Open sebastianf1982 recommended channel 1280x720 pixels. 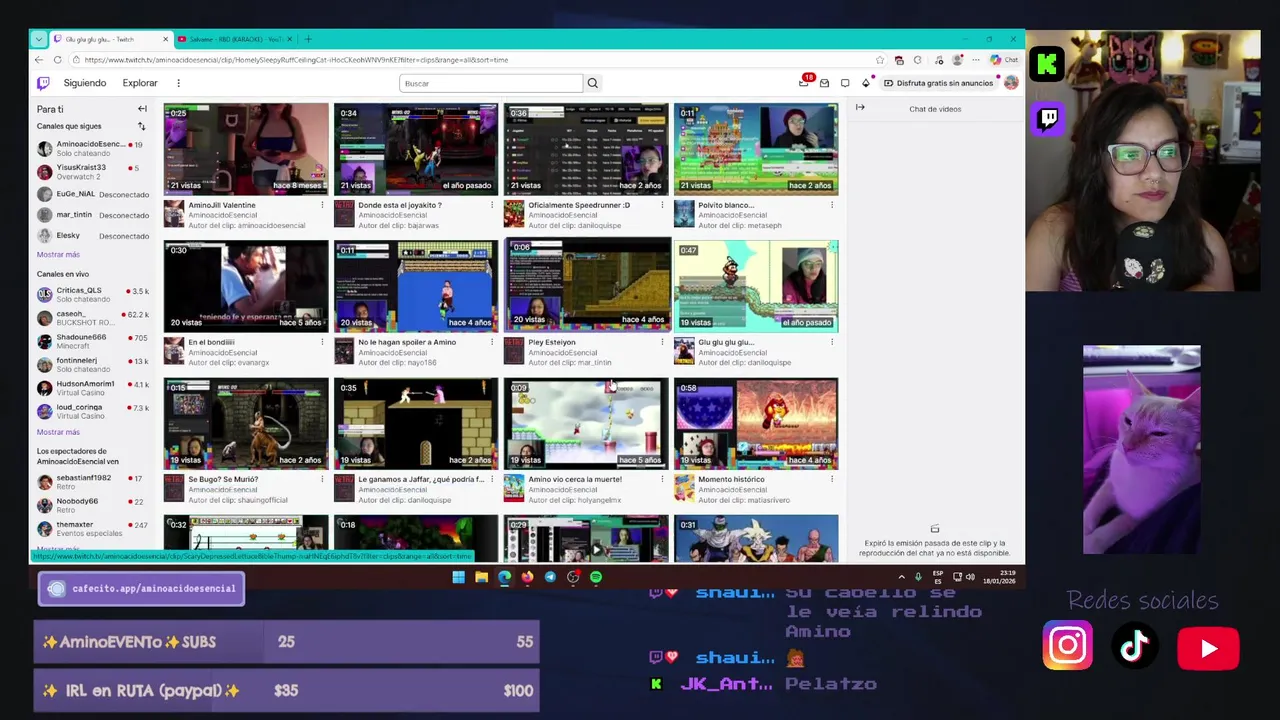click(92, 482)
